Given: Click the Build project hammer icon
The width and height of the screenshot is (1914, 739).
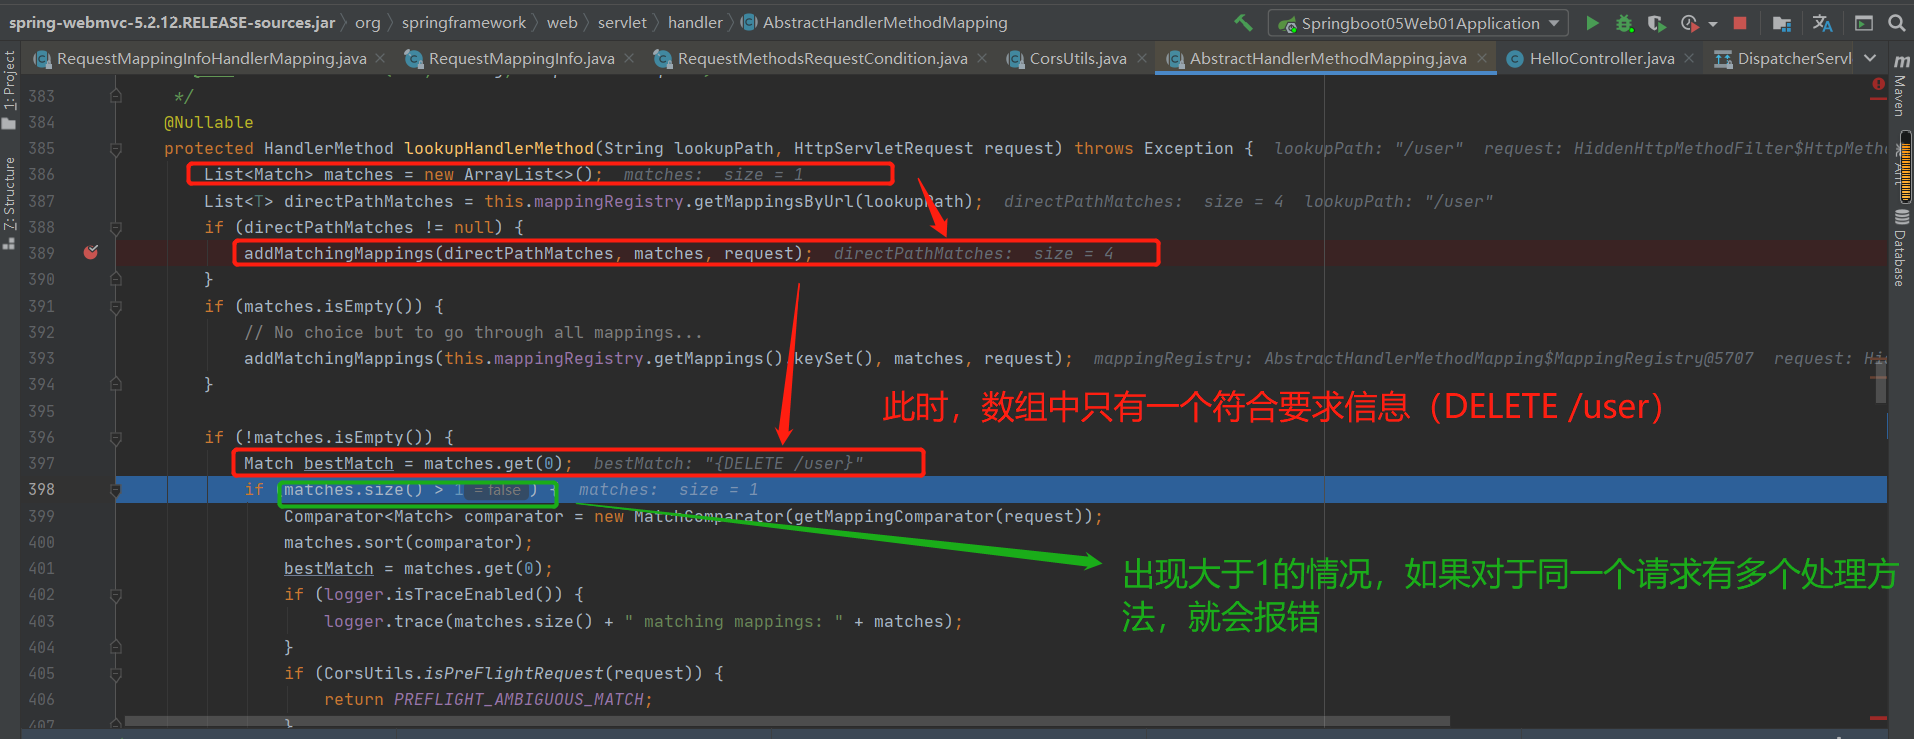Looking at the screenshot, I should [x=1243, y=22].
